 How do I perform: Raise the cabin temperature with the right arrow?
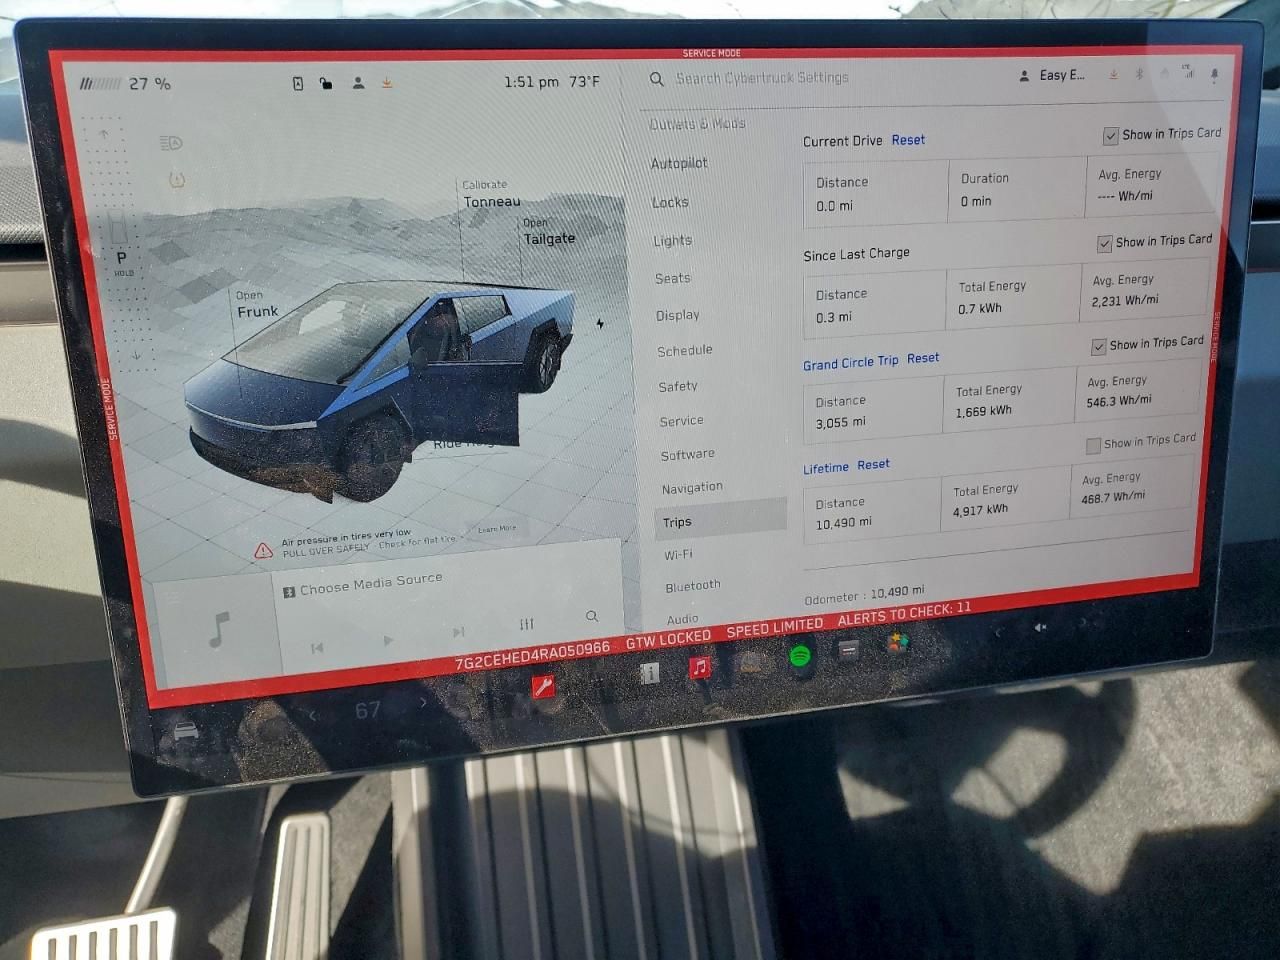pyautogui.click(x=423, y=704)
